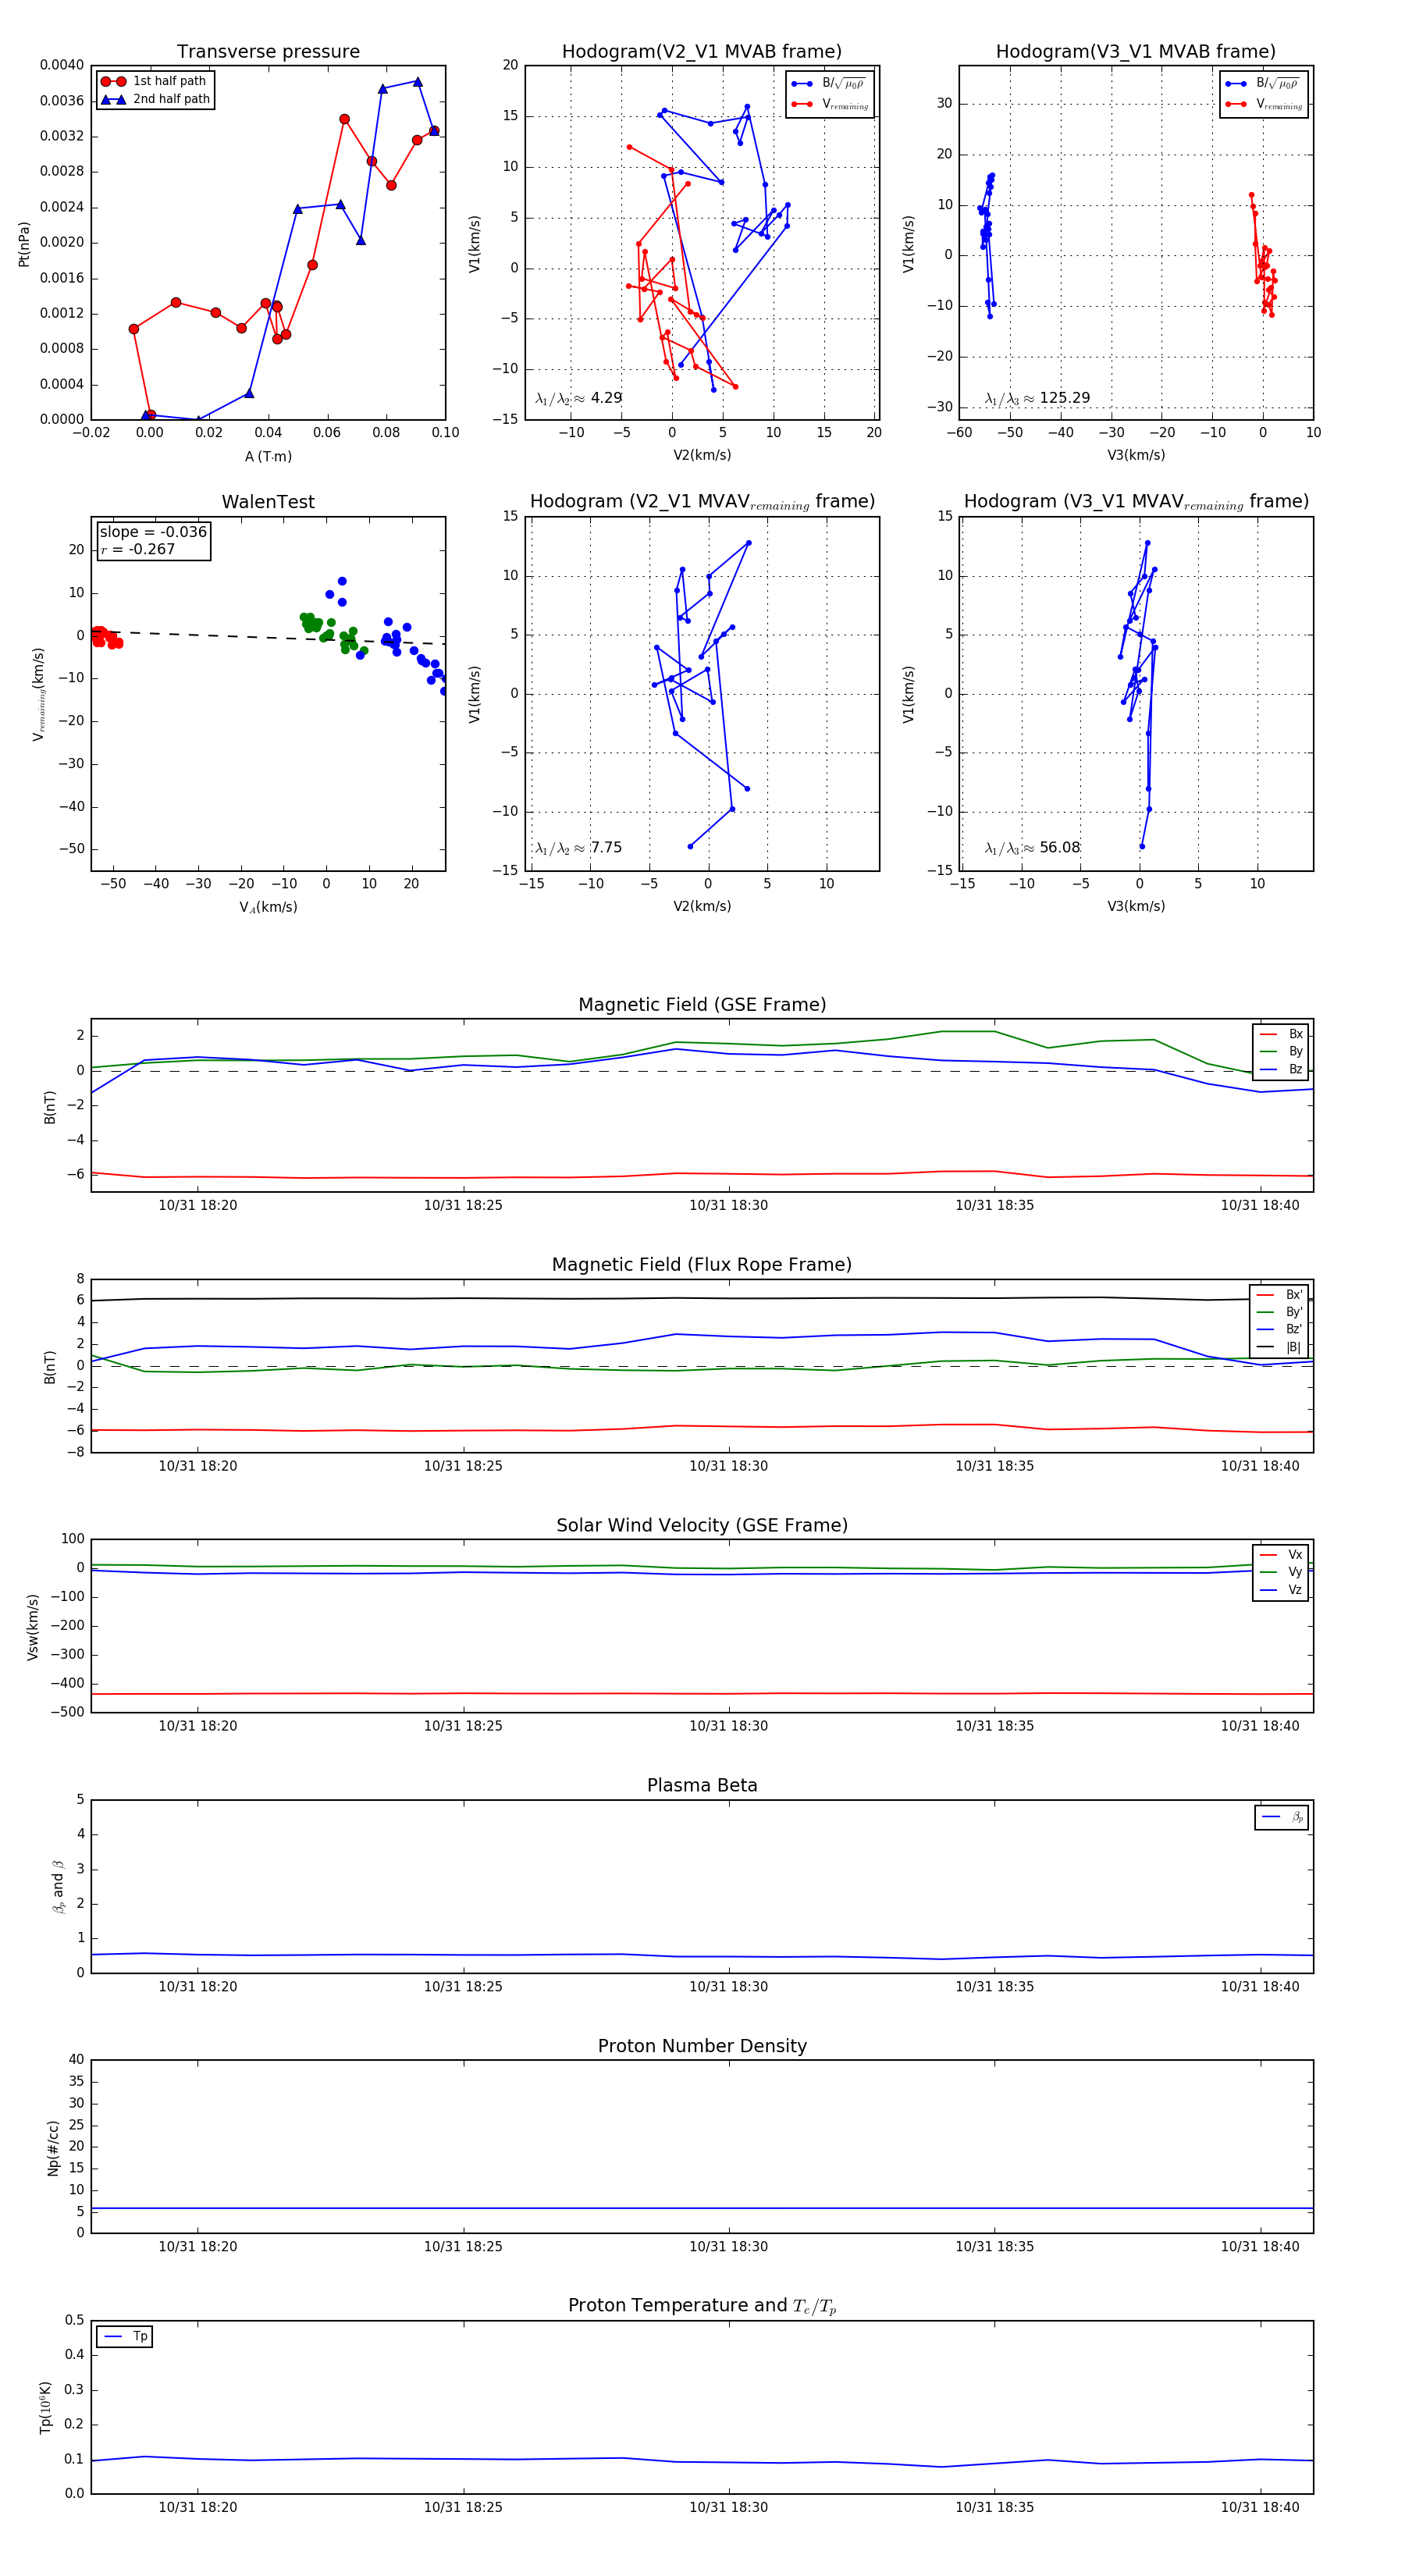1405x2576 pixels.
Task: Select 'Vx' in the solar wind legend
Action: click(1281, 1554)
